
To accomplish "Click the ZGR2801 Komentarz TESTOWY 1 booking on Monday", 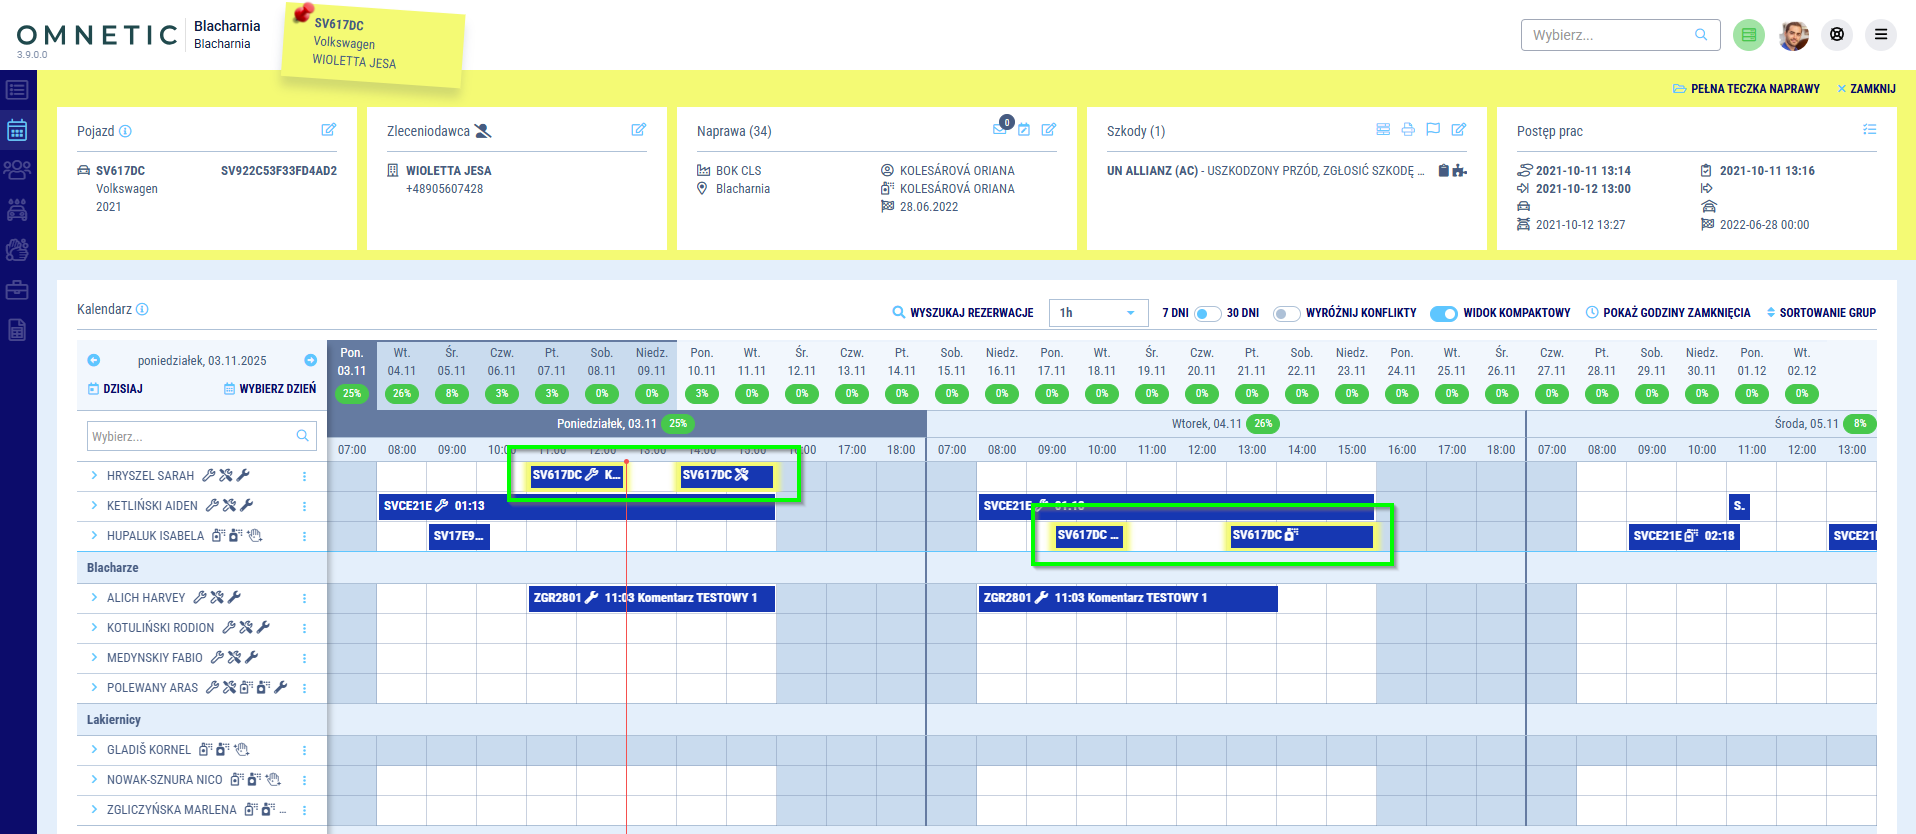I will click(651, 598).
